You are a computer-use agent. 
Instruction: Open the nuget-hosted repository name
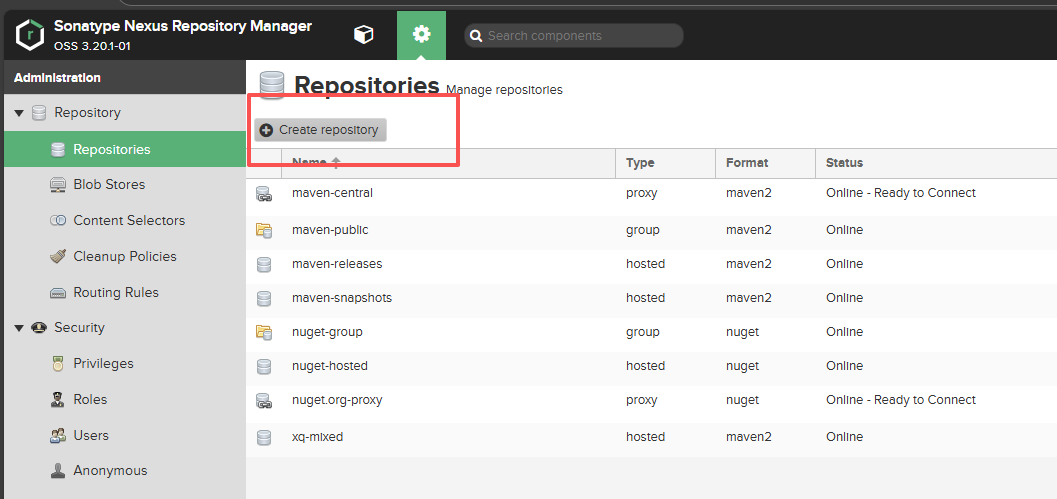tap(330, 365)
